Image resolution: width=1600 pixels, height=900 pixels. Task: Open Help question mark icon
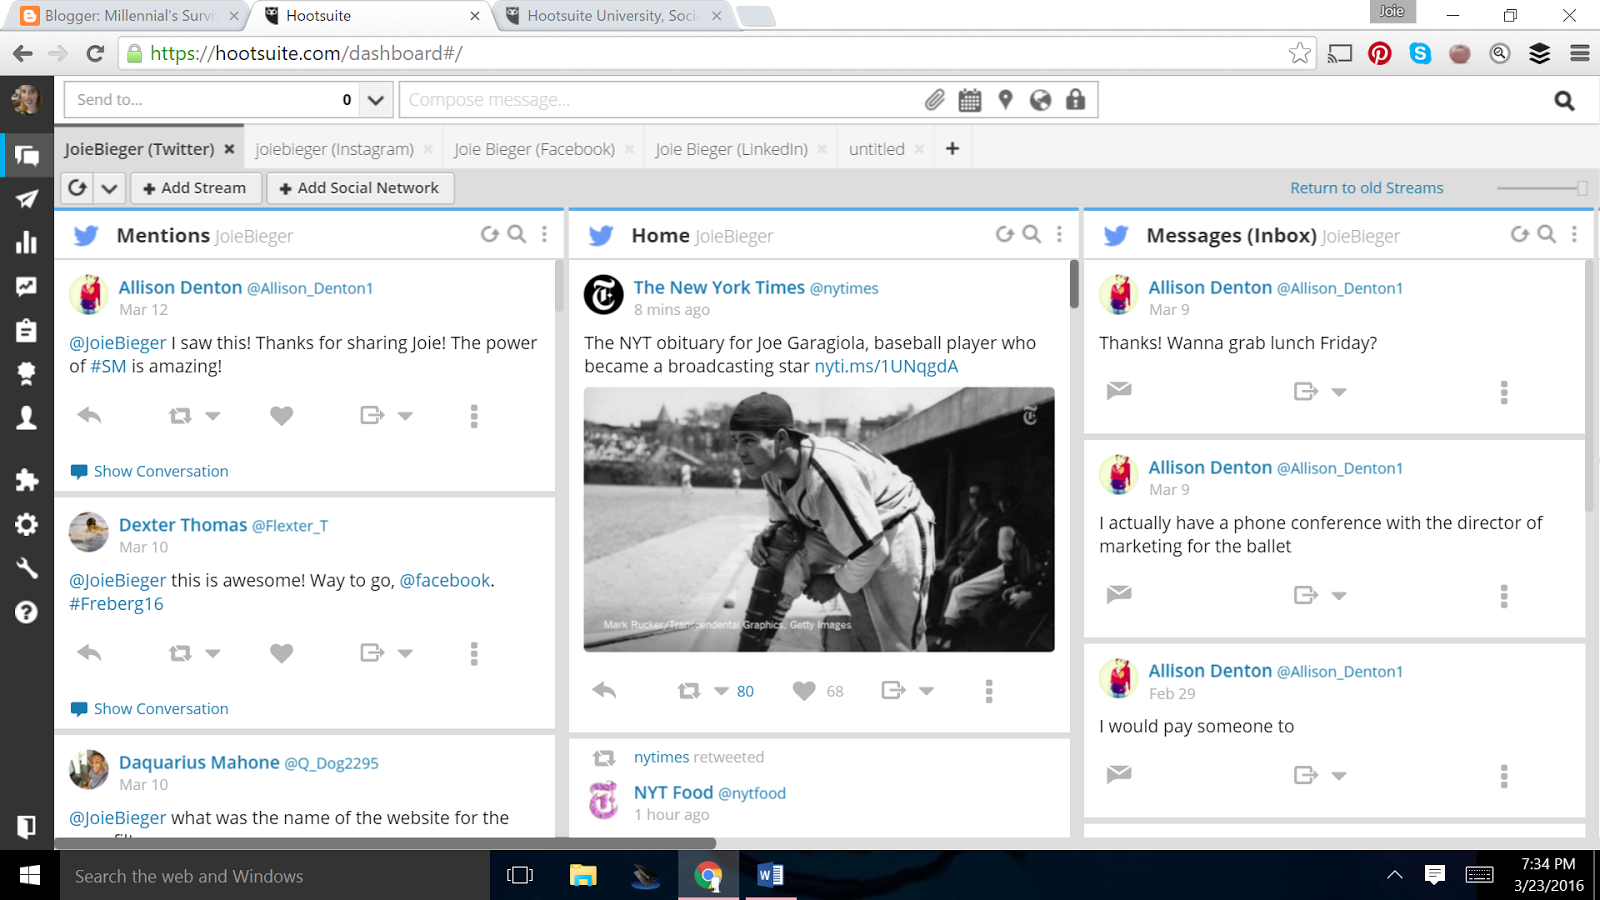tap(27, 612)
